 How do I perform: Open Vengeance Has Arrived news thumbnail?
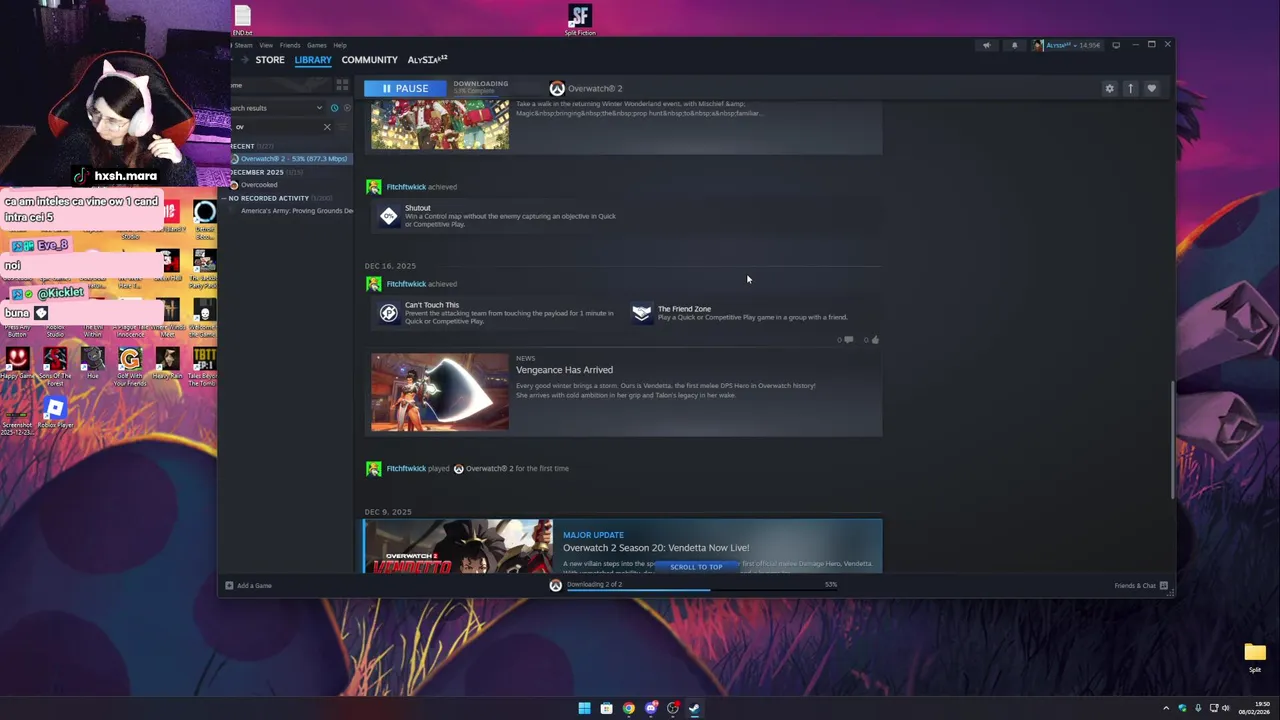(440, 392)
